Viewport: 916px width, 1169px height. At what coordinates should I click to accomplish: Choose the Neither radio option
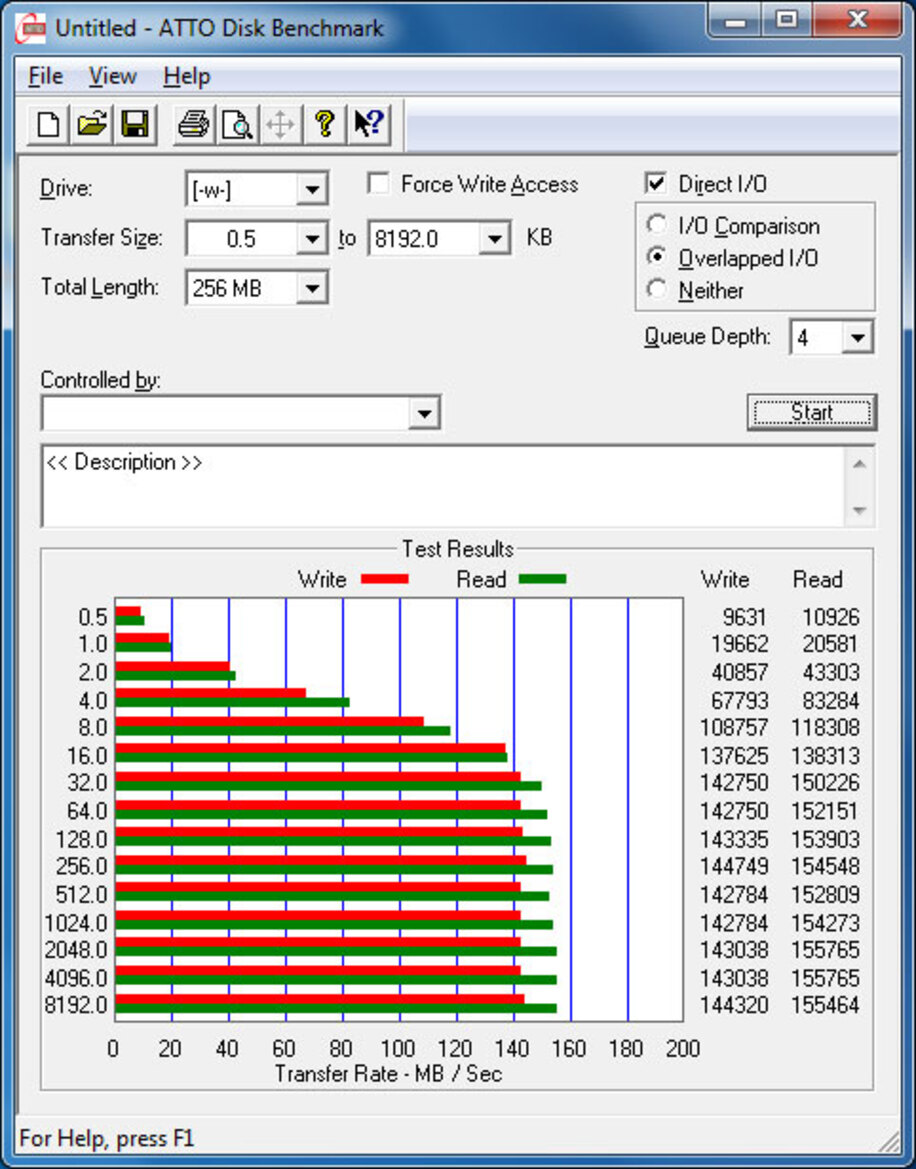click(657, 289)
